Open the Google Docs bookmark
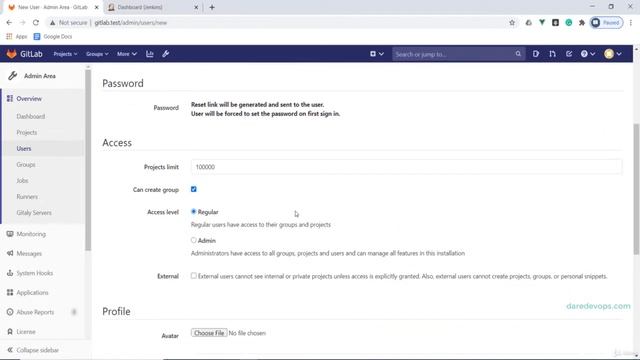Viewport: 640px width, 360px height. tap(53, 37)
